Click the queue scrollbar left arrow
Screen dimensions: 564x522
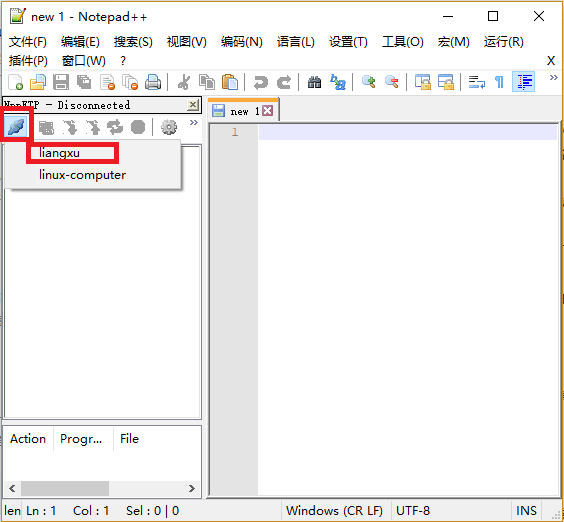tap(12, 489)
